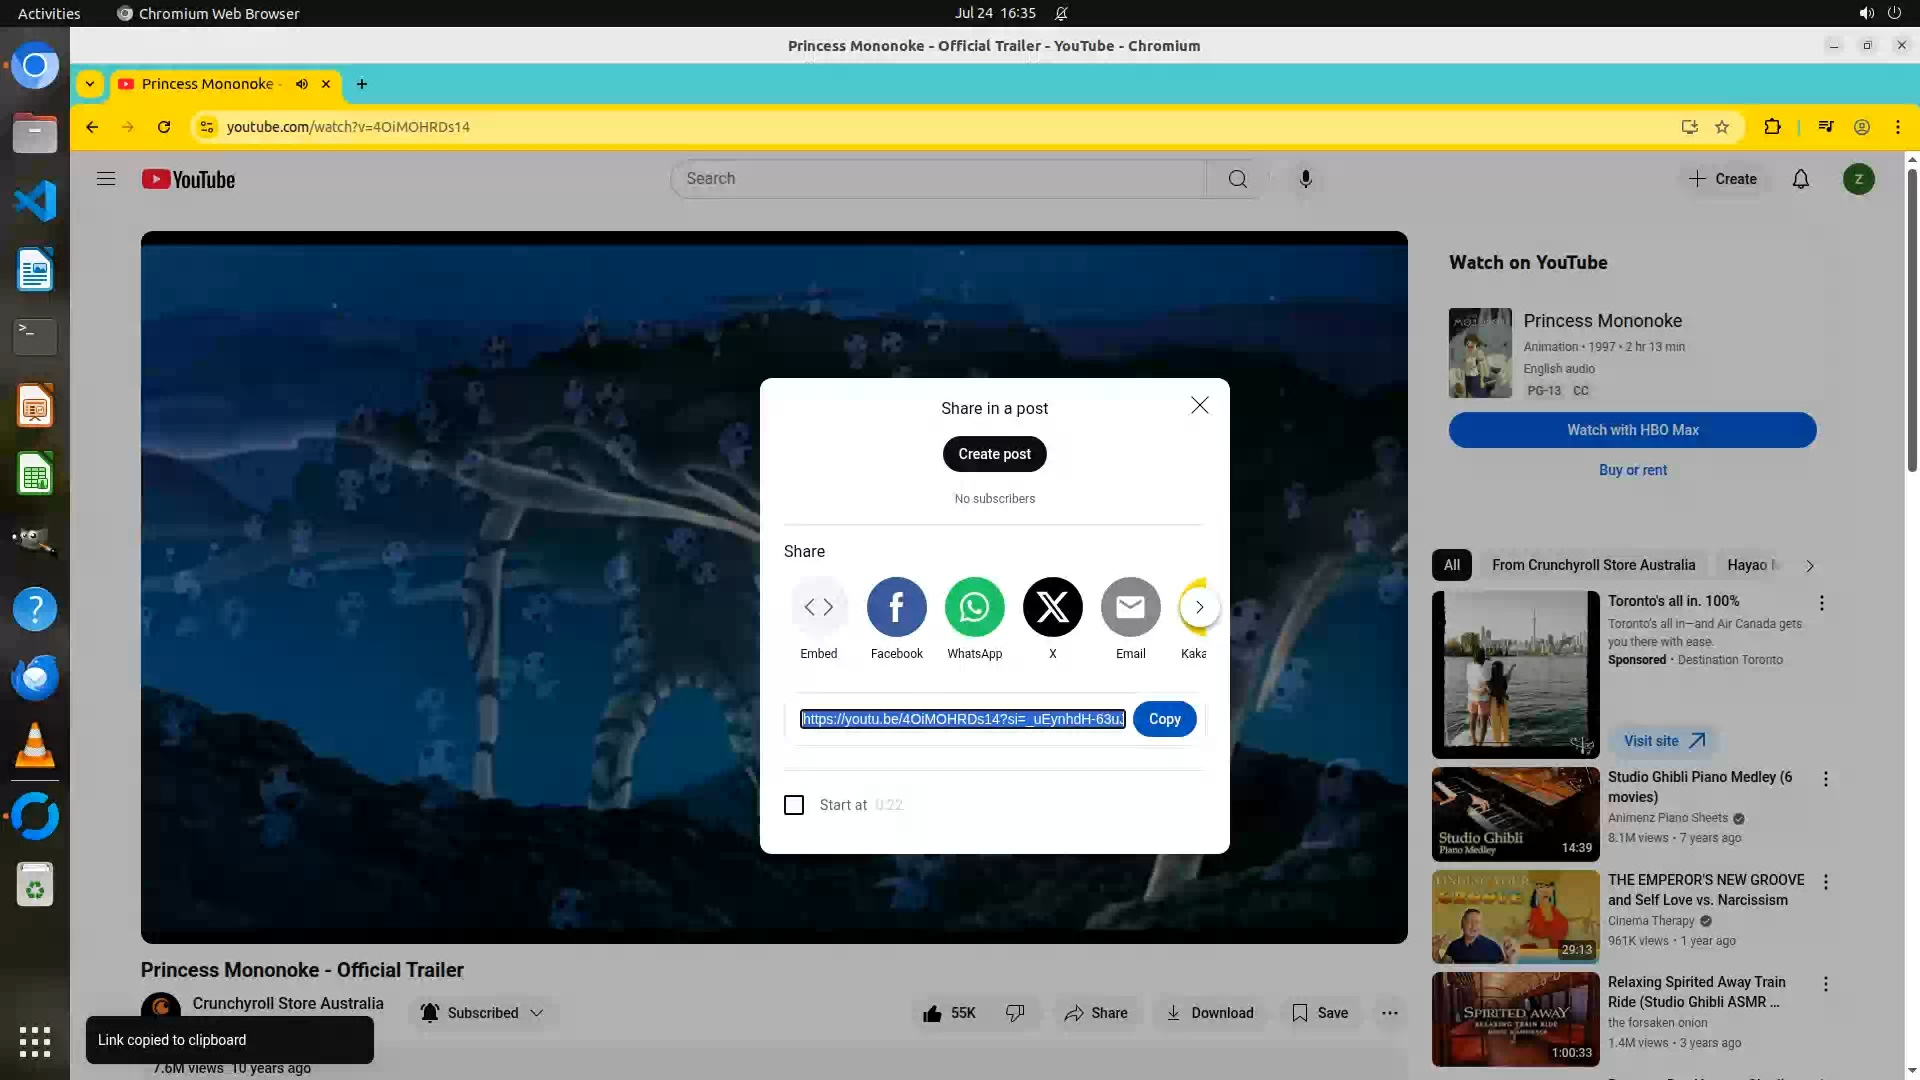Close the share dialog
This screenshot has height=1080, width=1920.
pos(1199,405)
